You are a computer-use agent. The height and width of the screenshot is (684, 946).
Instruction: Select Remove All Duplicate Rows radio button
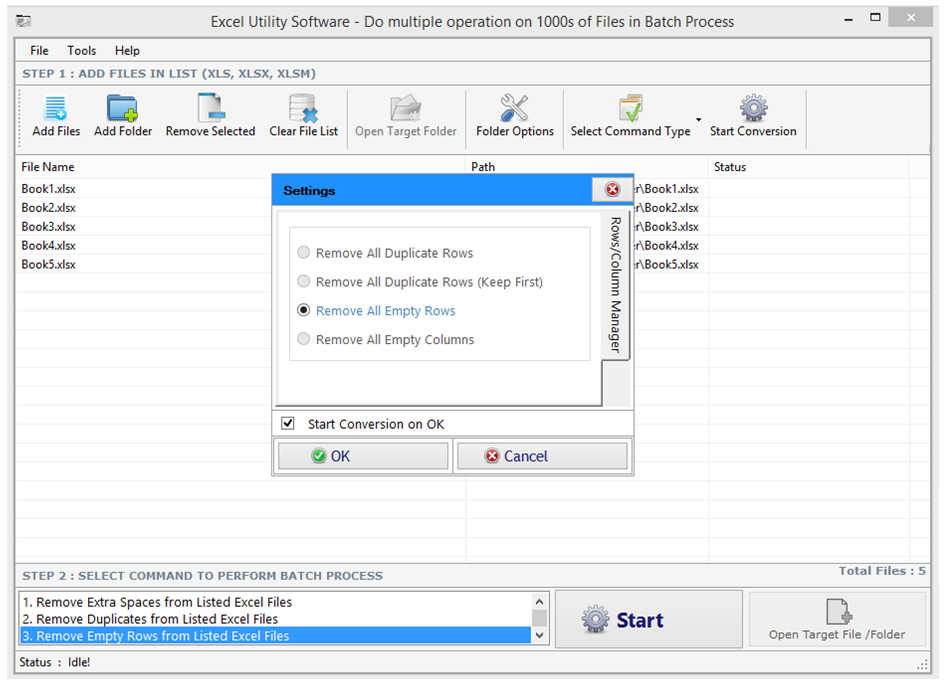coord(303,252)
